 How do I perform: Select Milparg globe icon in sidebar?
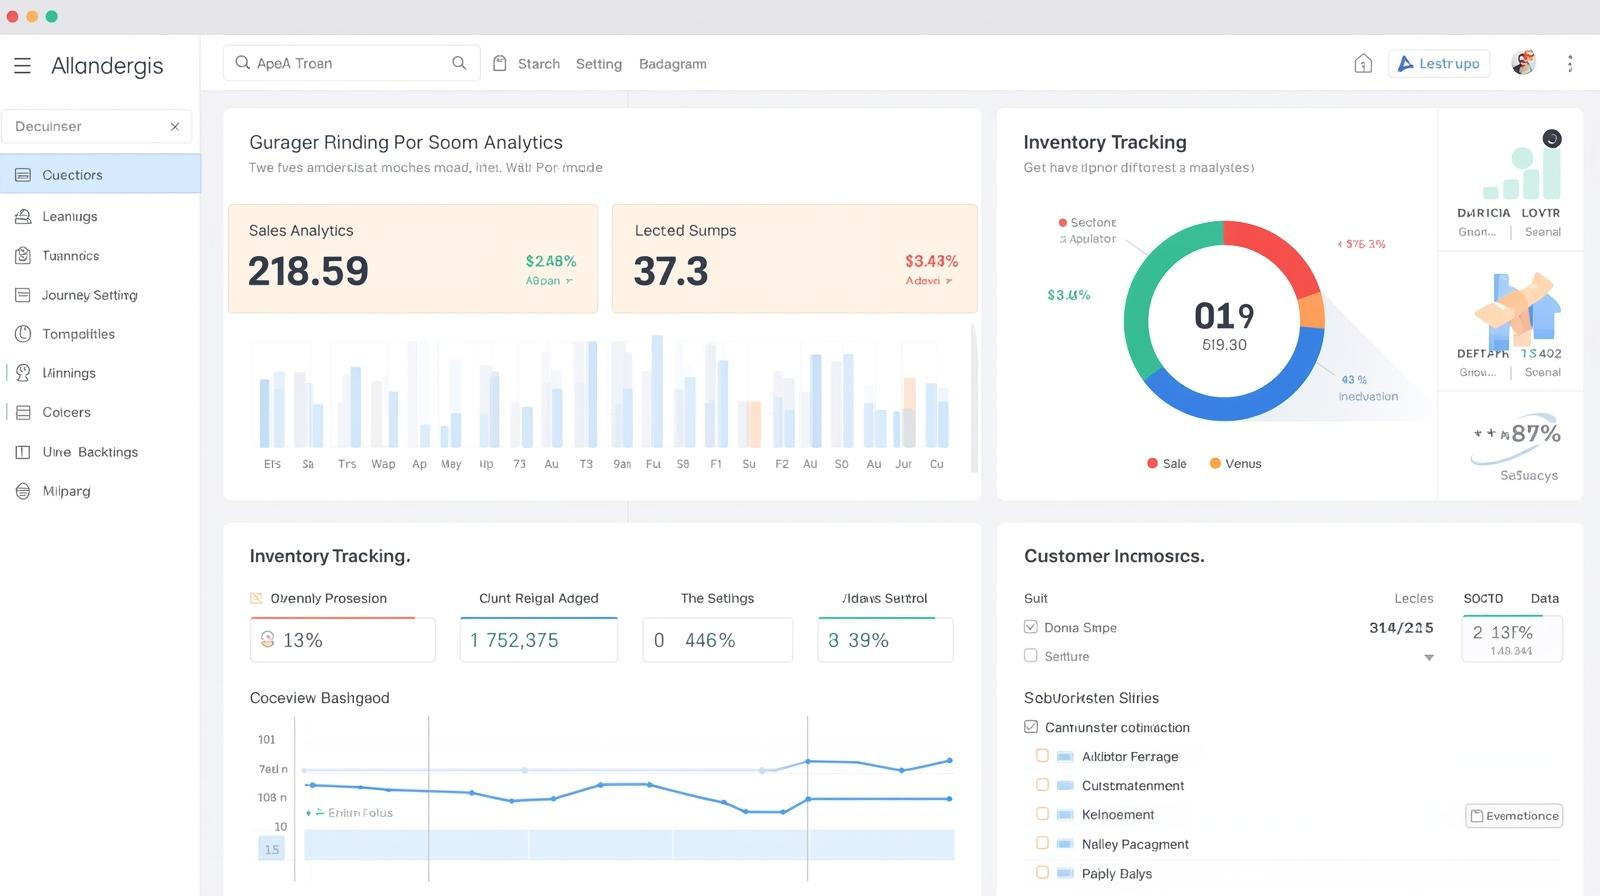(23, 491)
